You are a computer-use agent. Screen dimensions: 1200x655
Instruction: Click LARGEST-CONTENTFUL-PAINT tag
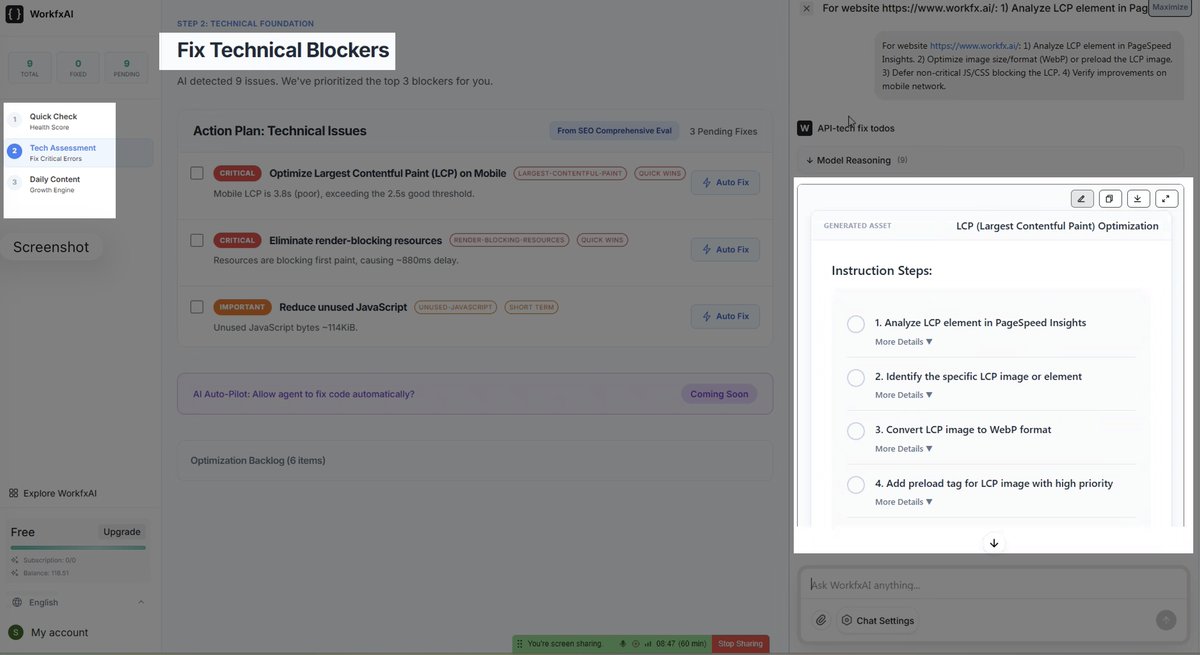(570, 173)
